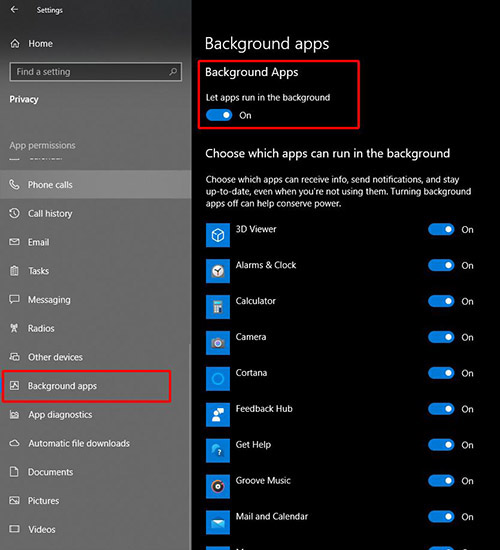Click the Other devices icon

click(x=14, y=357)
